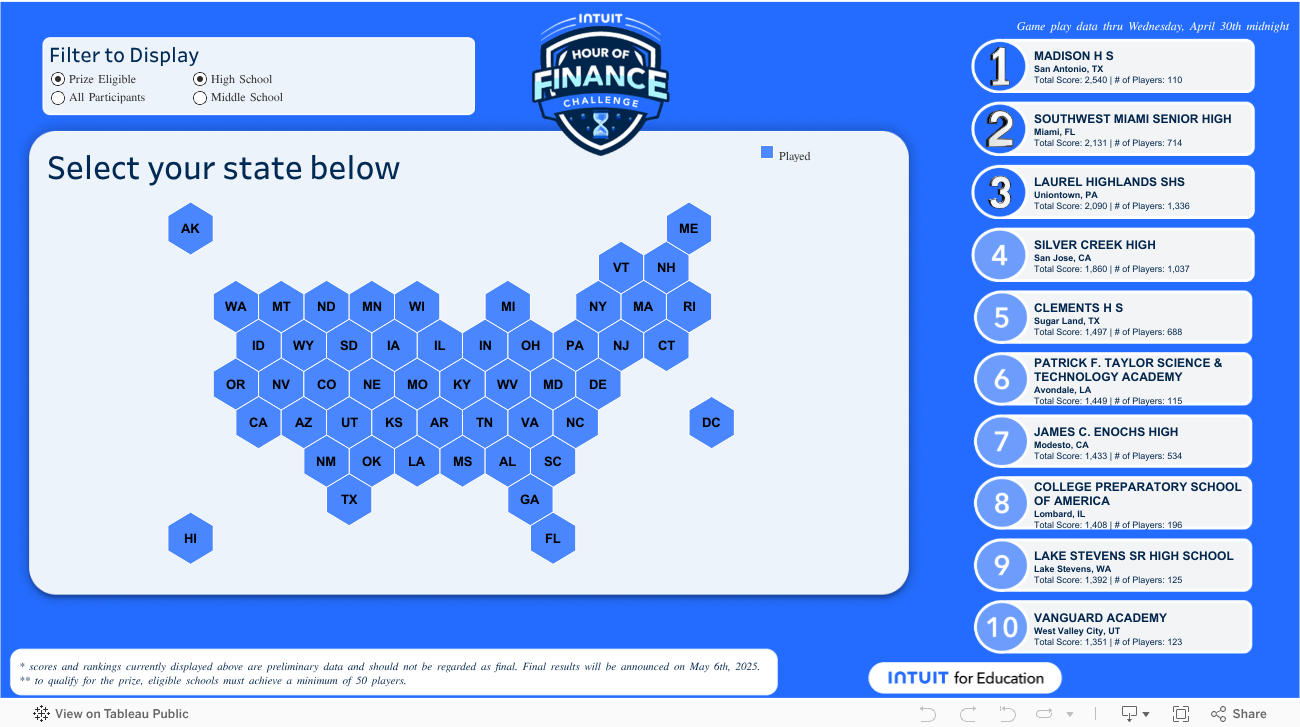The width and height of the screenshot is (1300, 727).
Task: Choose the Middle School filter
Action: (200, 98)
